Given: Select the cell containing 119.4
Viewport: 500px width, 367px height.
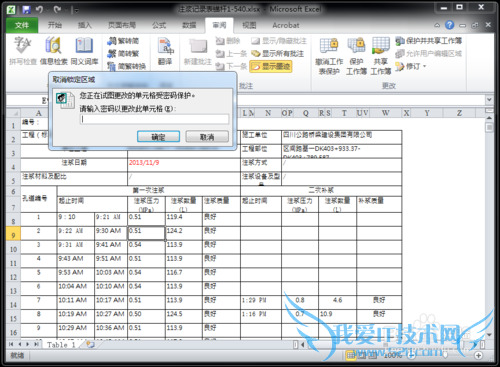Looking at the screenshot, I should click(183, 220).
